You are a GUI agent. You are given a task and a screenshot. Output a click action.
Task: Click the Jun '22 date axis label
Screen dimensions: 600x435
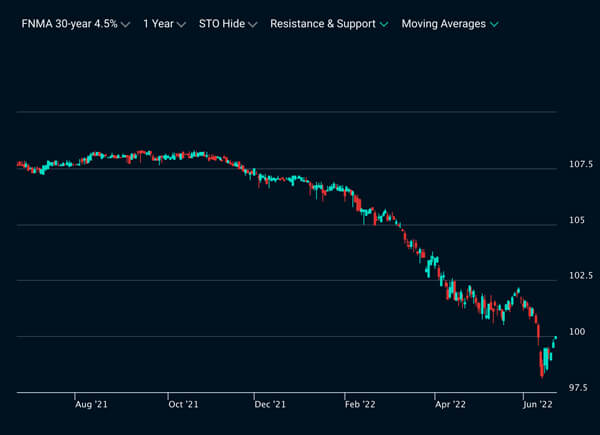click(538, 404)
